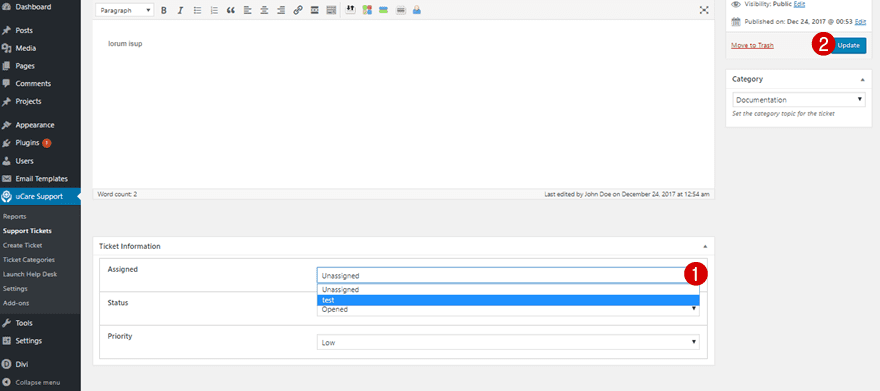Click into the editor text 'lorum isup'

pyautogui.click(x=125, y=43)
